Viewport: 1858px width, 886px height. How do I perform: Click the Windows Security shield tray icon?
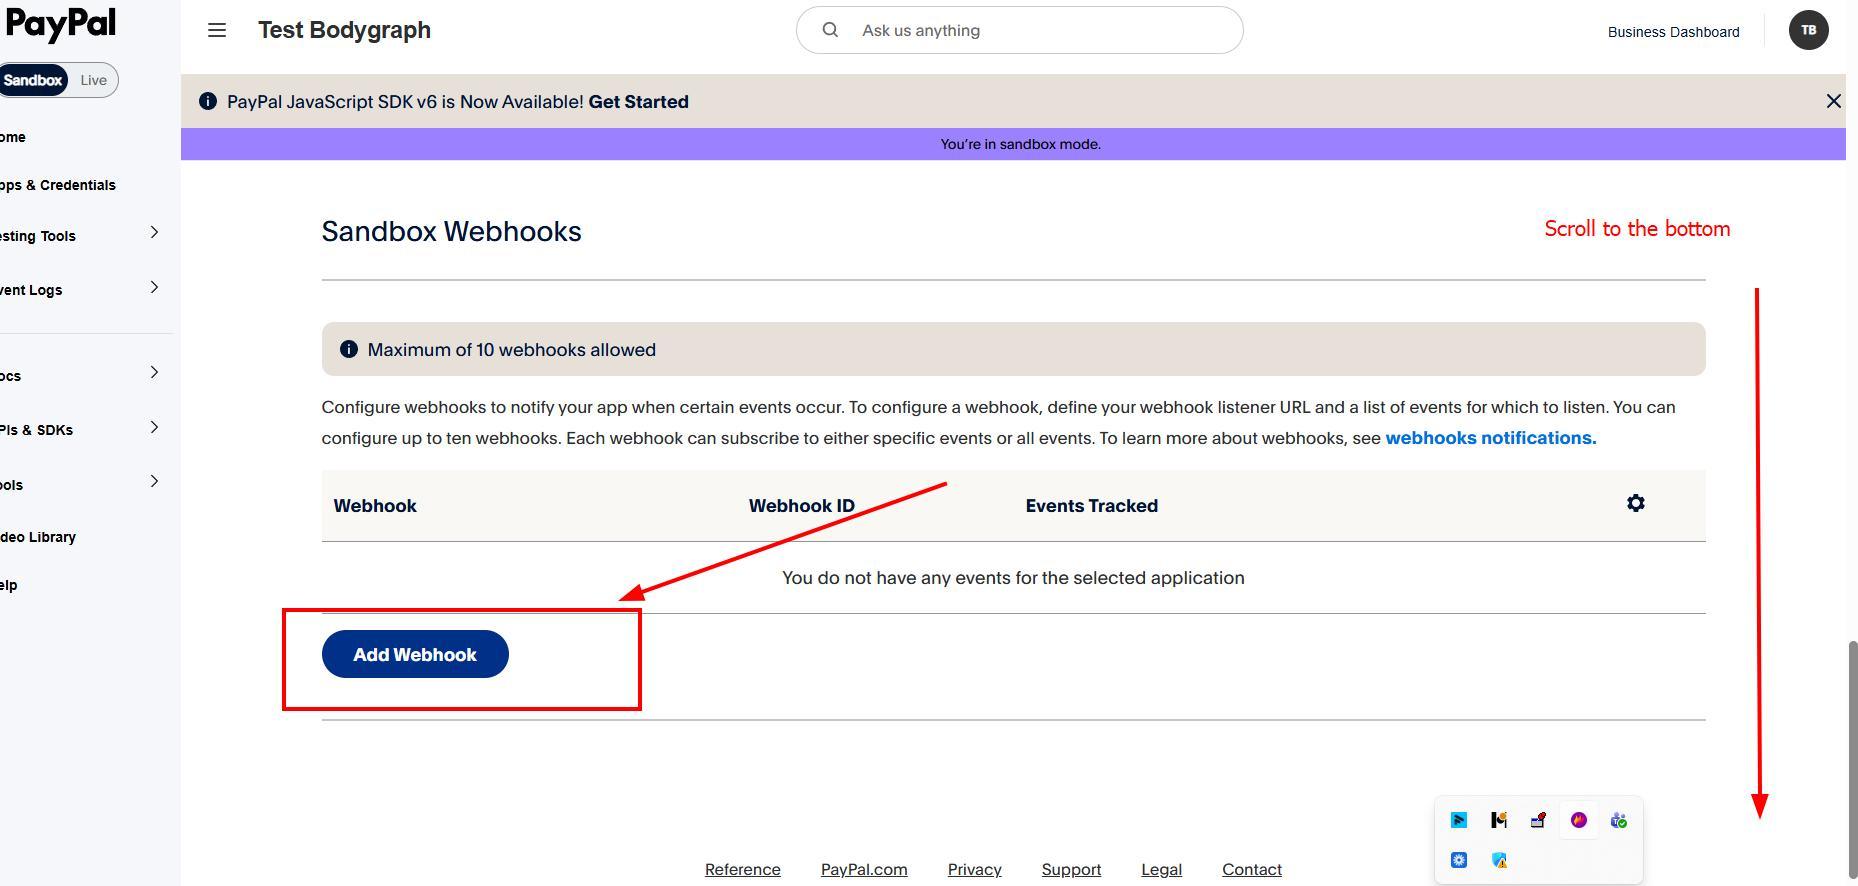[x=1499, y=860]
